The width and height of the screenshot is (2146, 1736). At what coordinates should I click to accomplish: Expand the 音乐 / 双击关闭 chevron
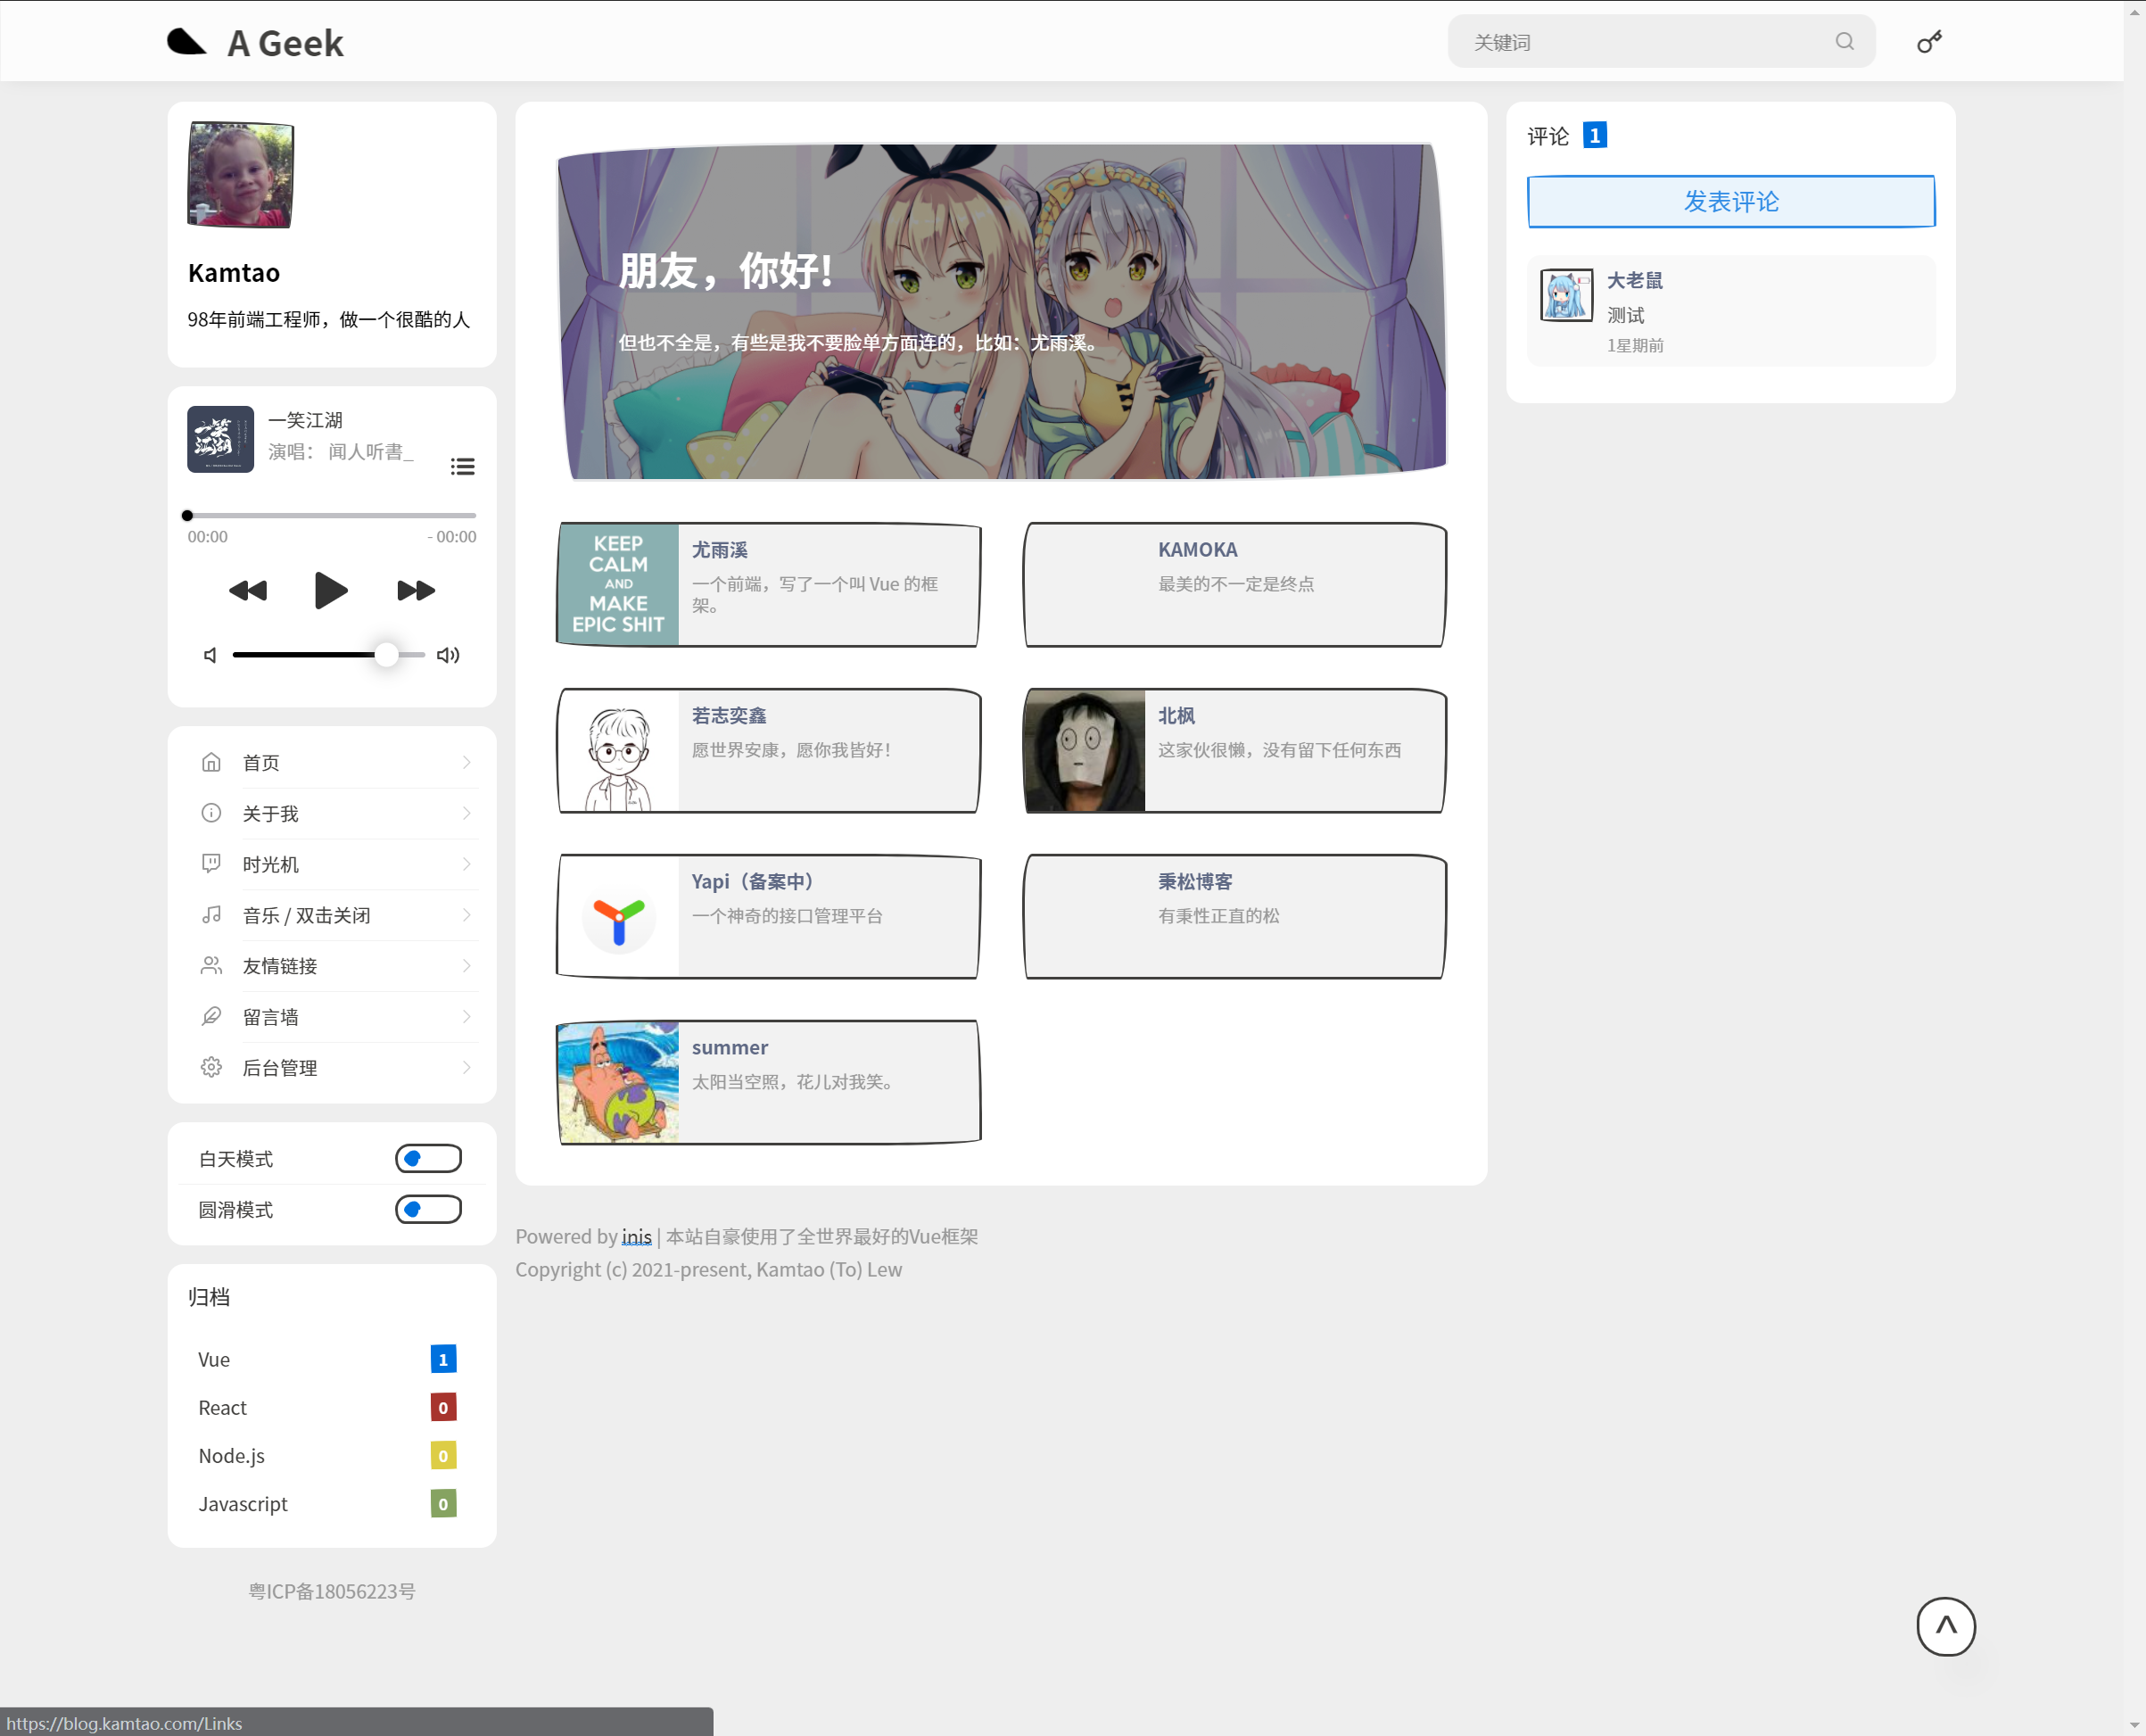click(466, 915)
